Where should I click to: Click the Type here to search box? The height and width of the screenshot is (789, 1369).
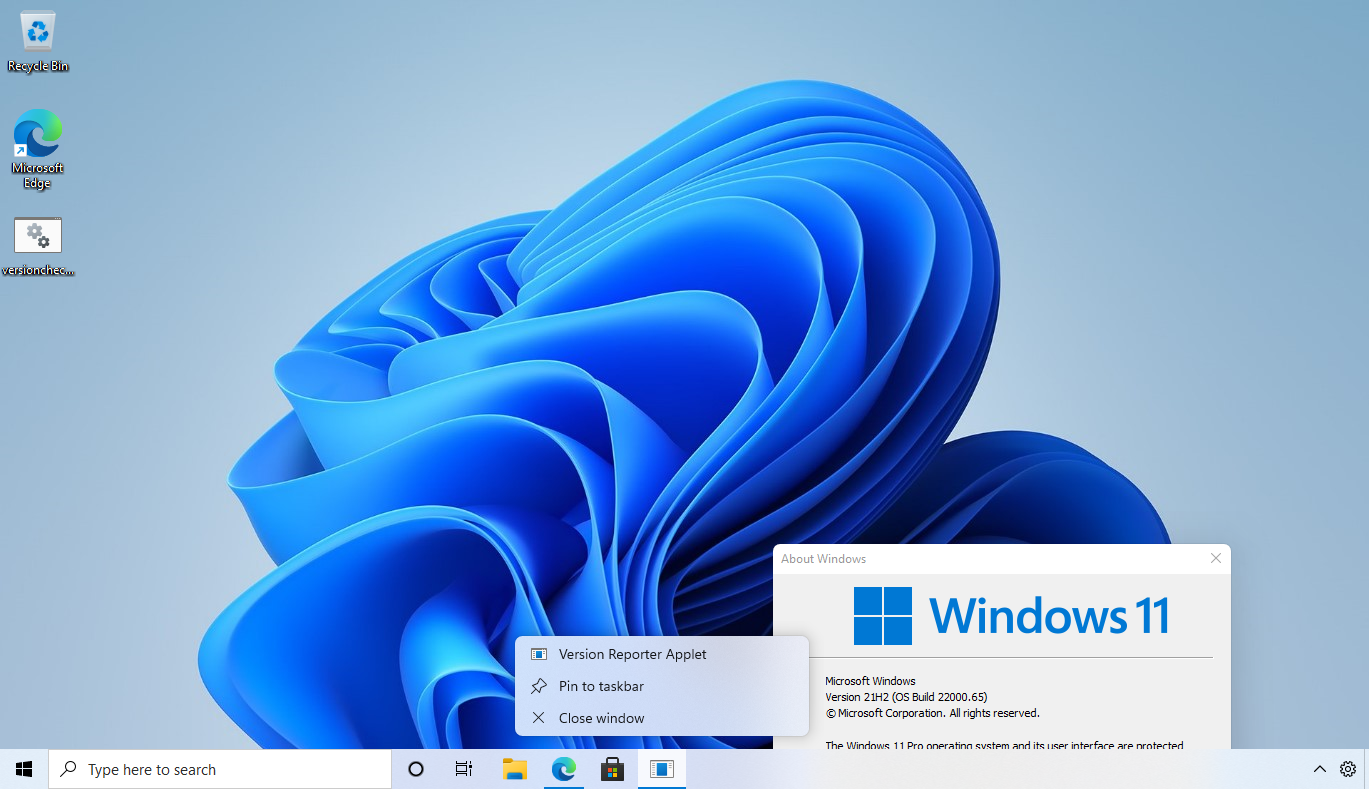(220, 769)
